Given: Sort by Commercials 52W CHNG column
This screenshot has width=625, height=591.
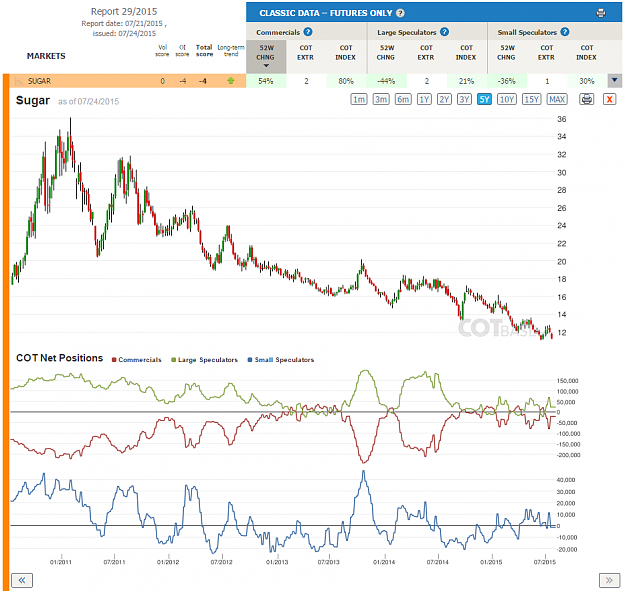Looking at the screenshot, I should pyautogui.click(x=266, y=56).
